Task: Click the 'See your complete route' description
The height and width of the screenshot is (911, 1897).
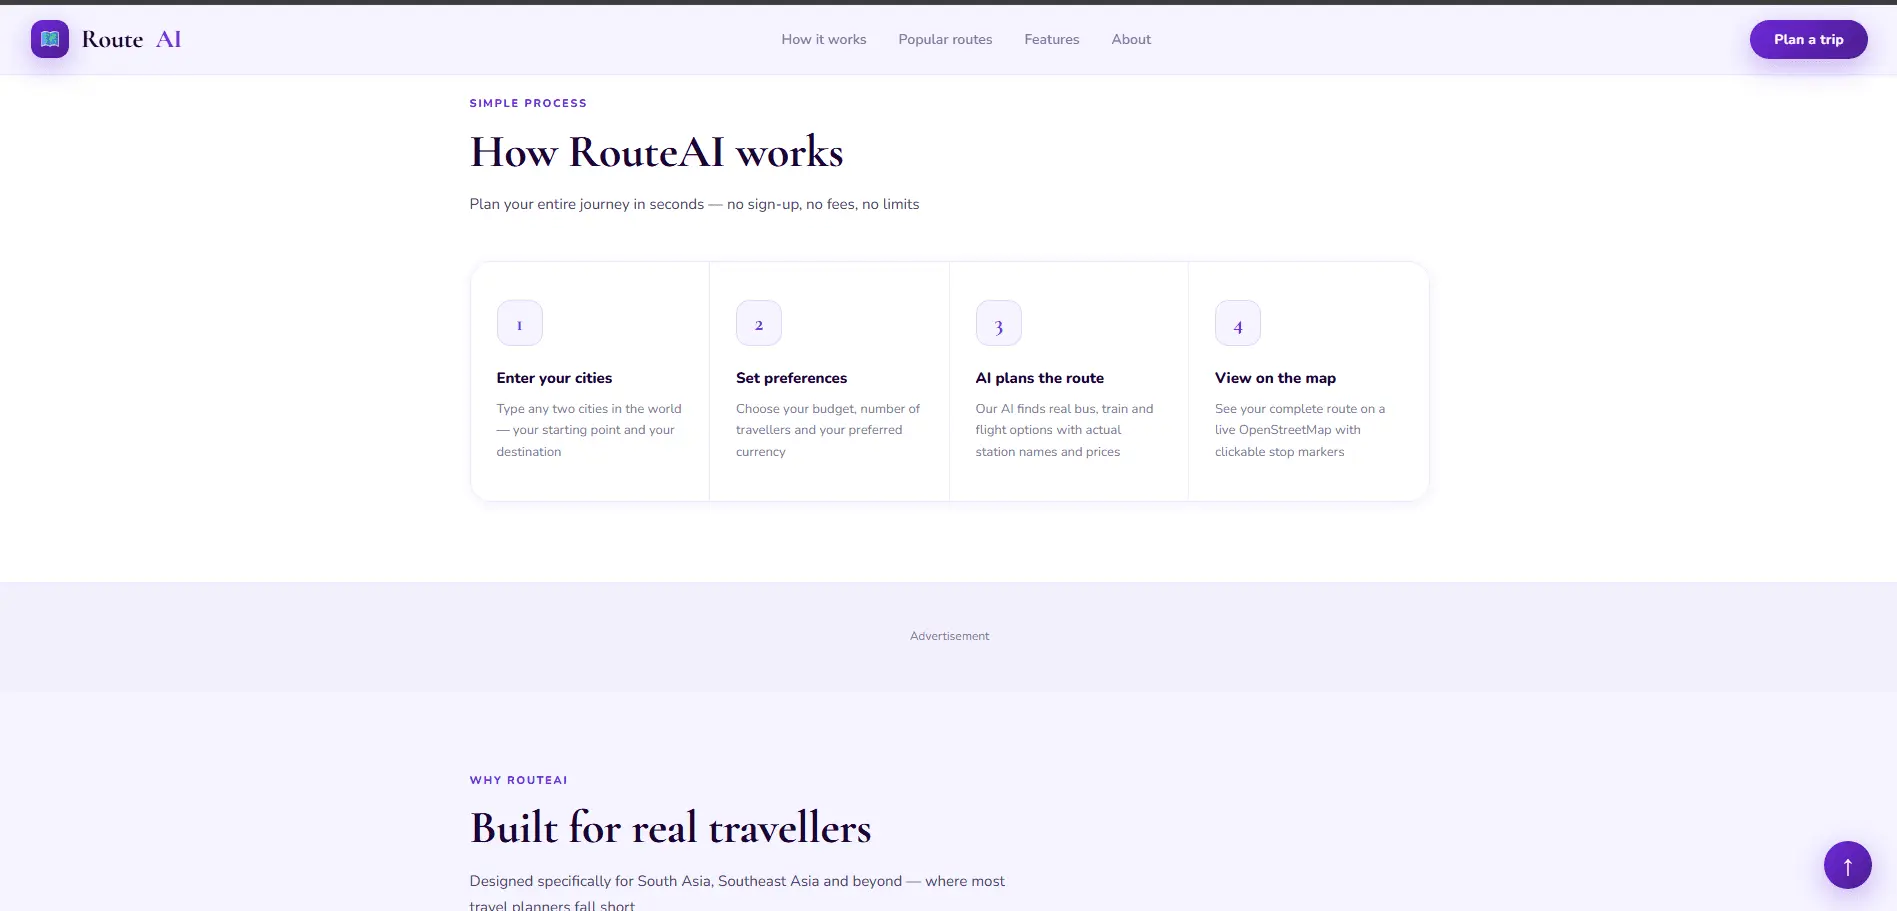Action: [x=1300, y=430]
